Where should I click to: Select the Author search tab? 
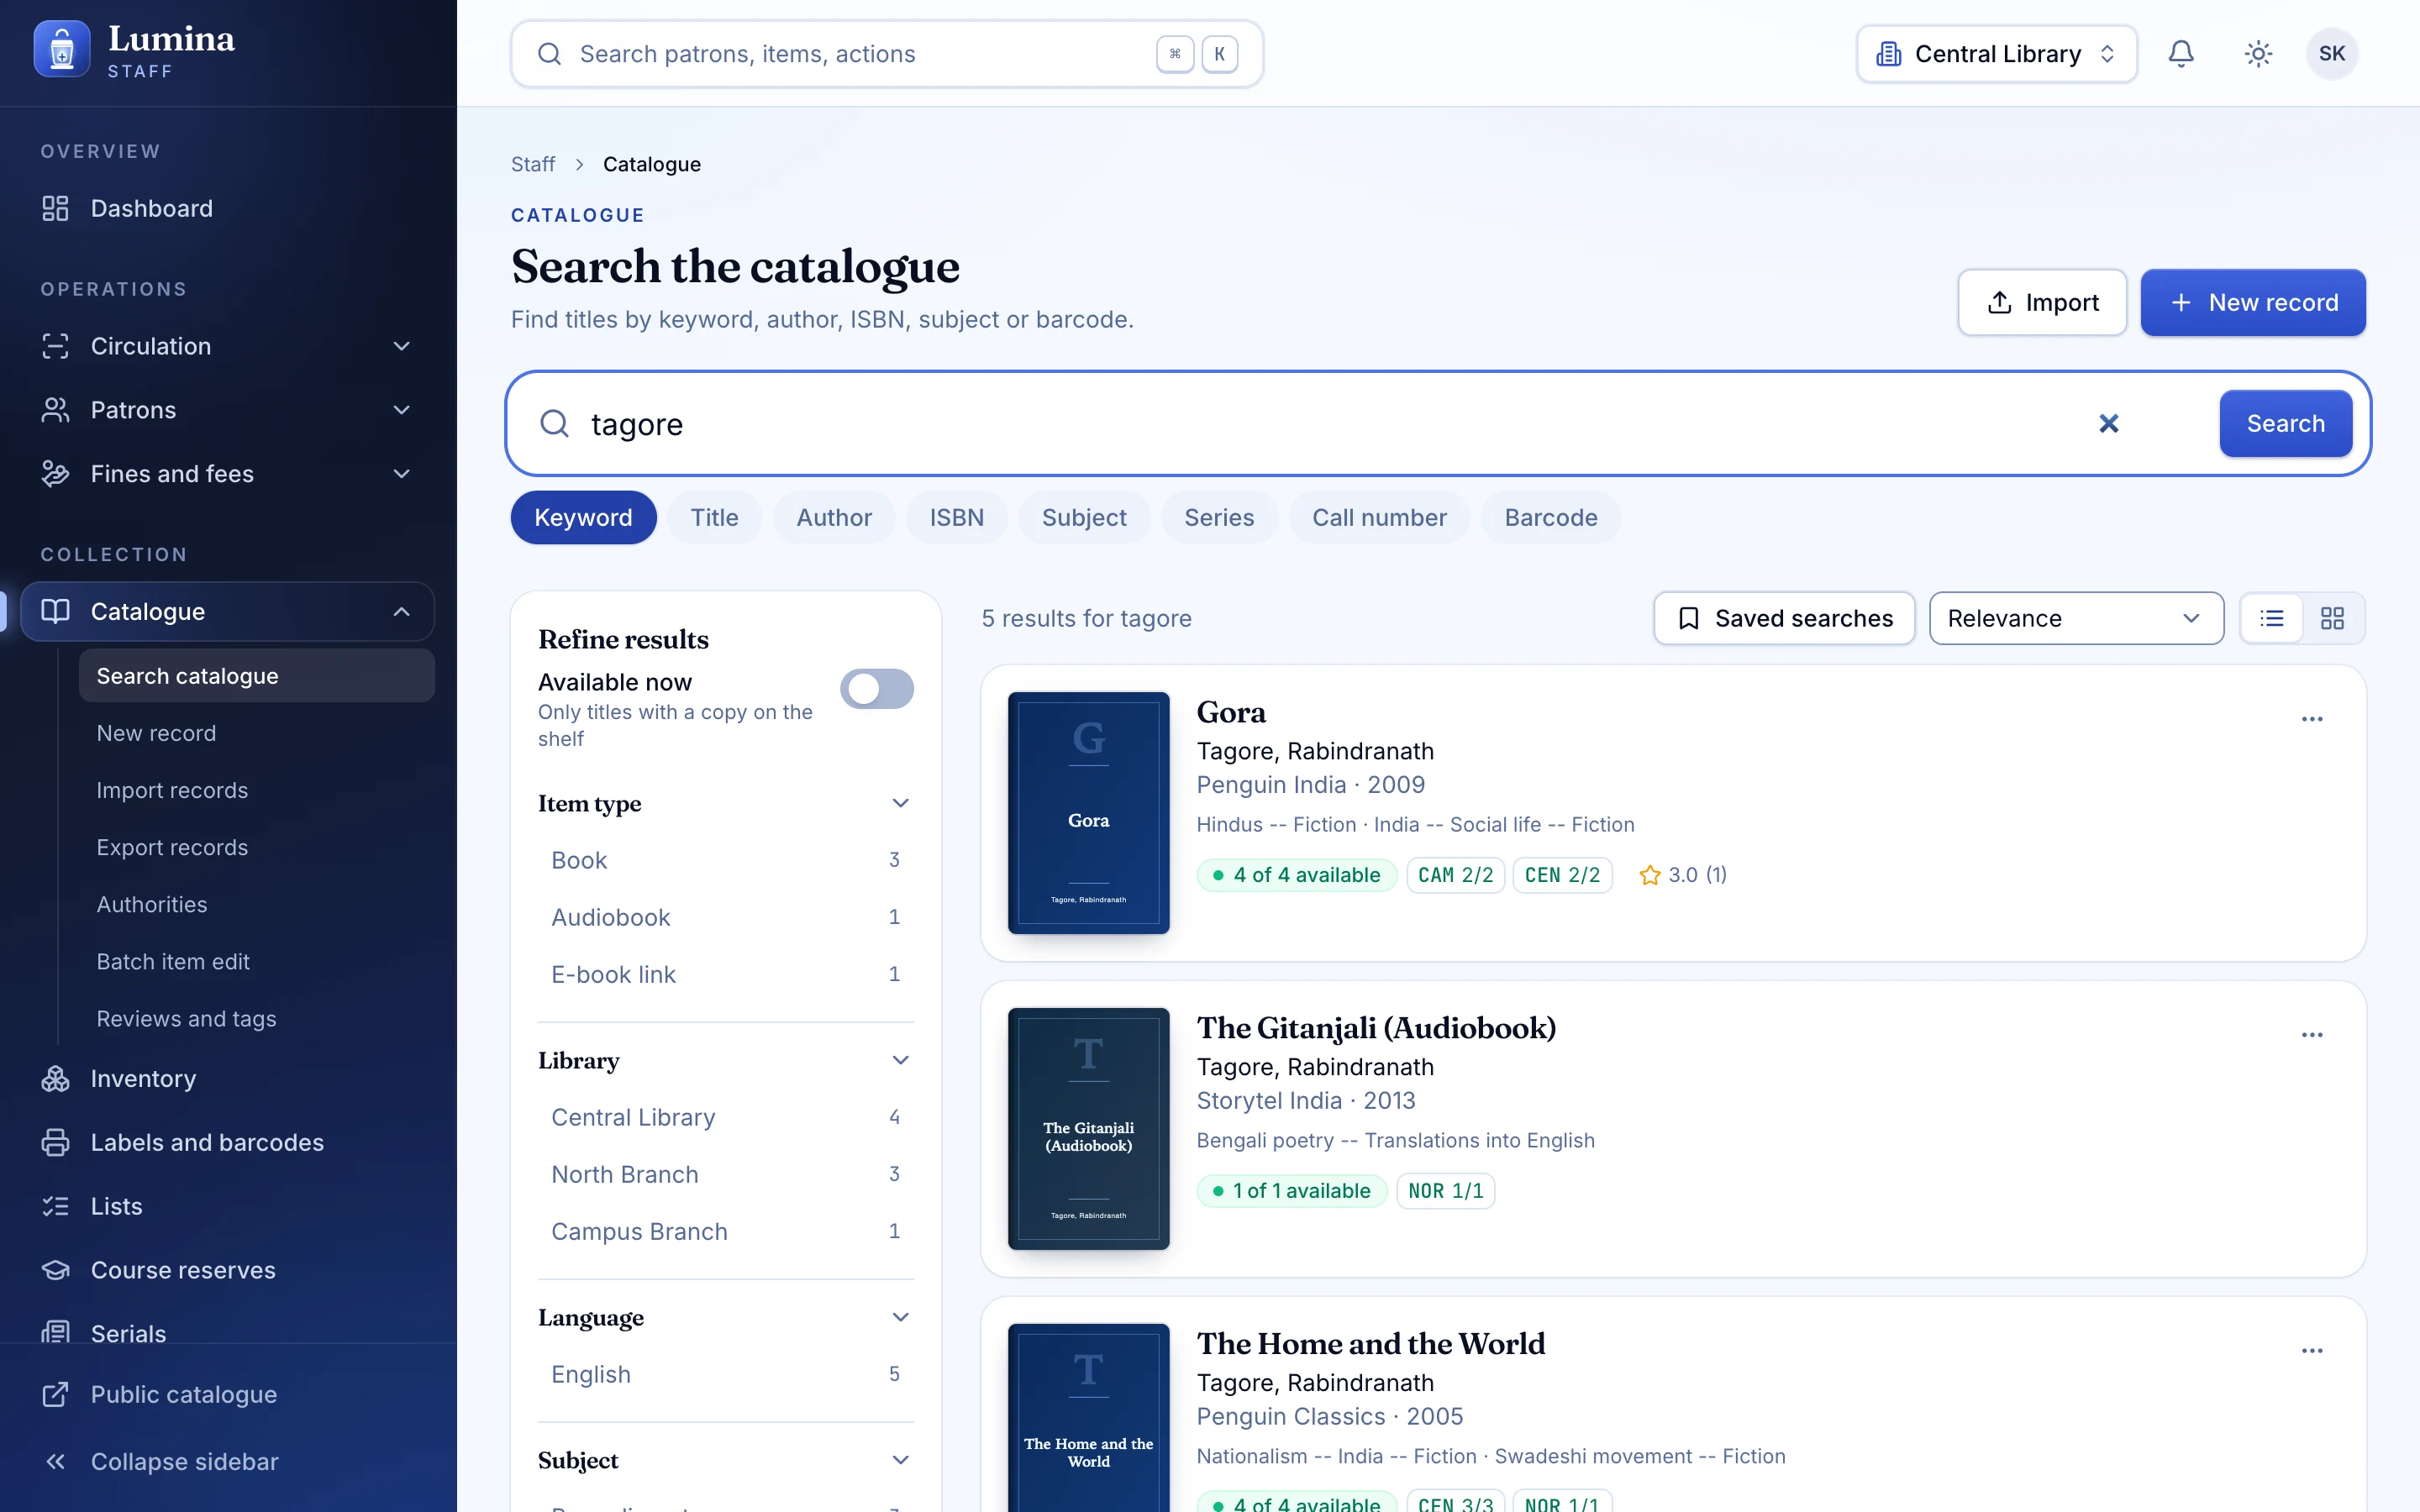point(834,518)
